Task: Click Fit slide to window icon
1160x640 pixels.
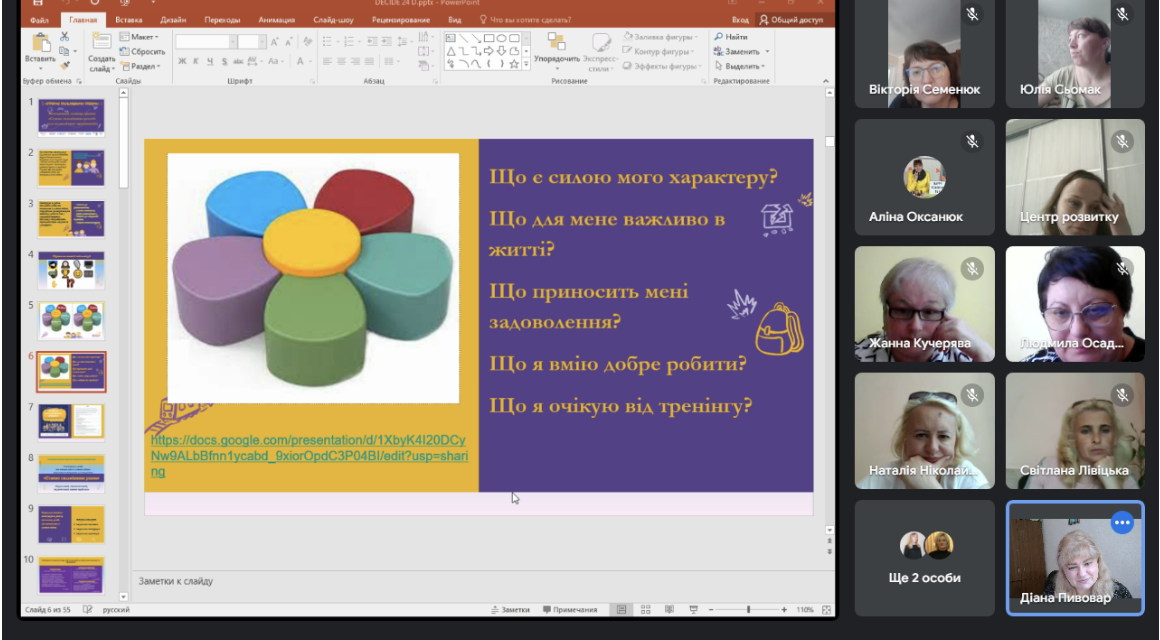Action: pyautogui.click(x=826, y=610)
